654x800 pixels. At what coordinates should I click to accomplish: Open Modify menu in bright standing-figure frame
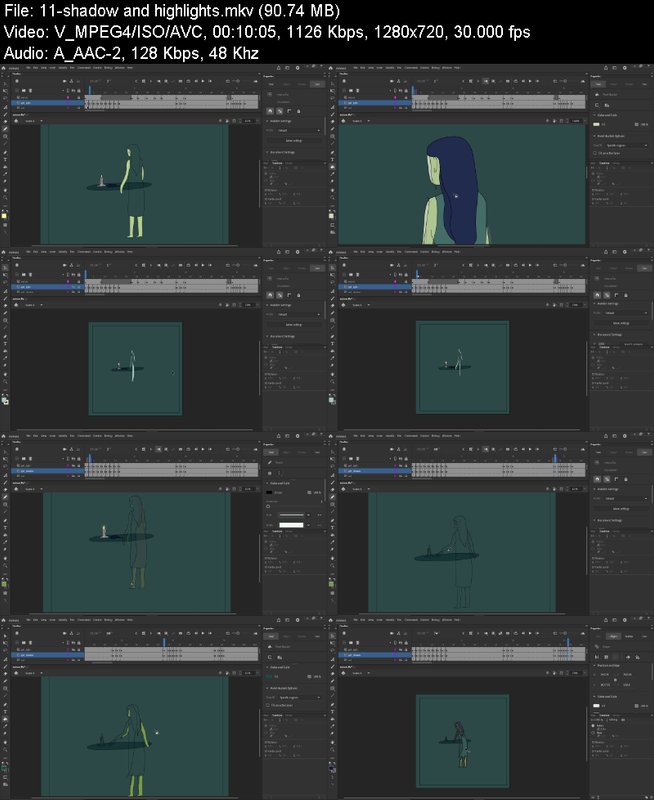click(63, 67)
